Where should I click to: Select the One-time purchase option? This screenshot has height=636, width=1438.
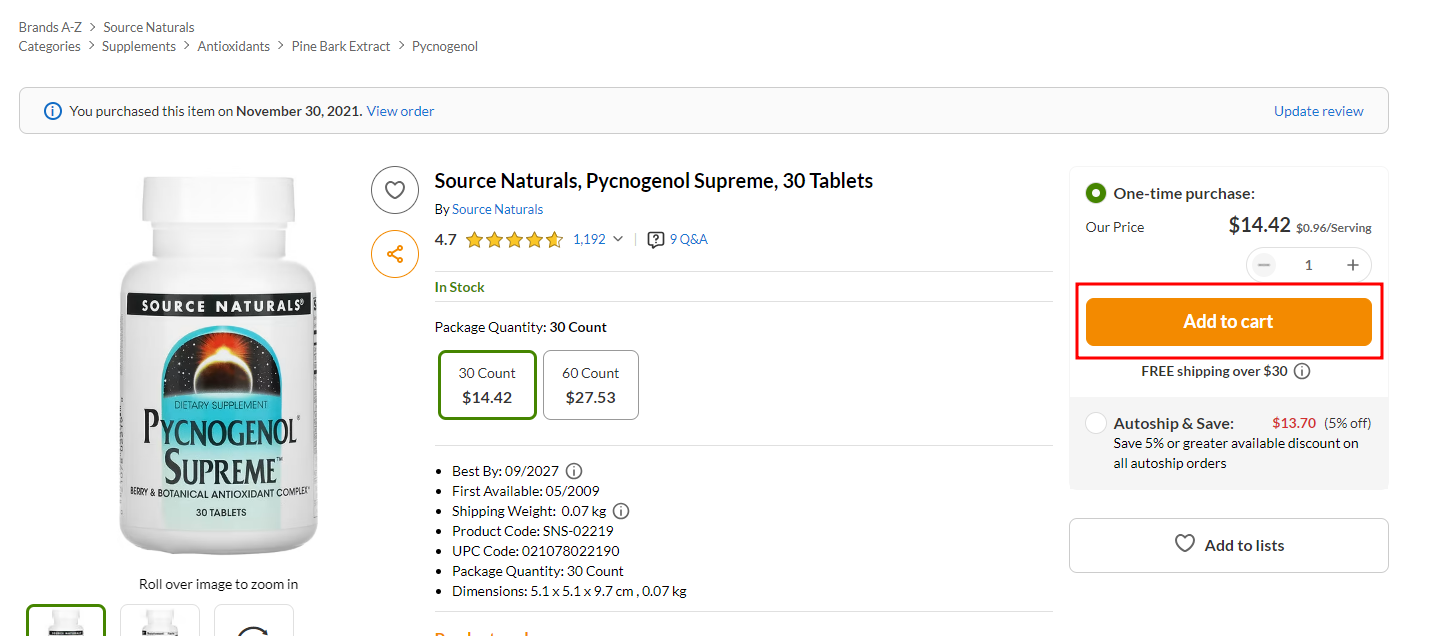pyautogui.click(x=1096, y=193)
